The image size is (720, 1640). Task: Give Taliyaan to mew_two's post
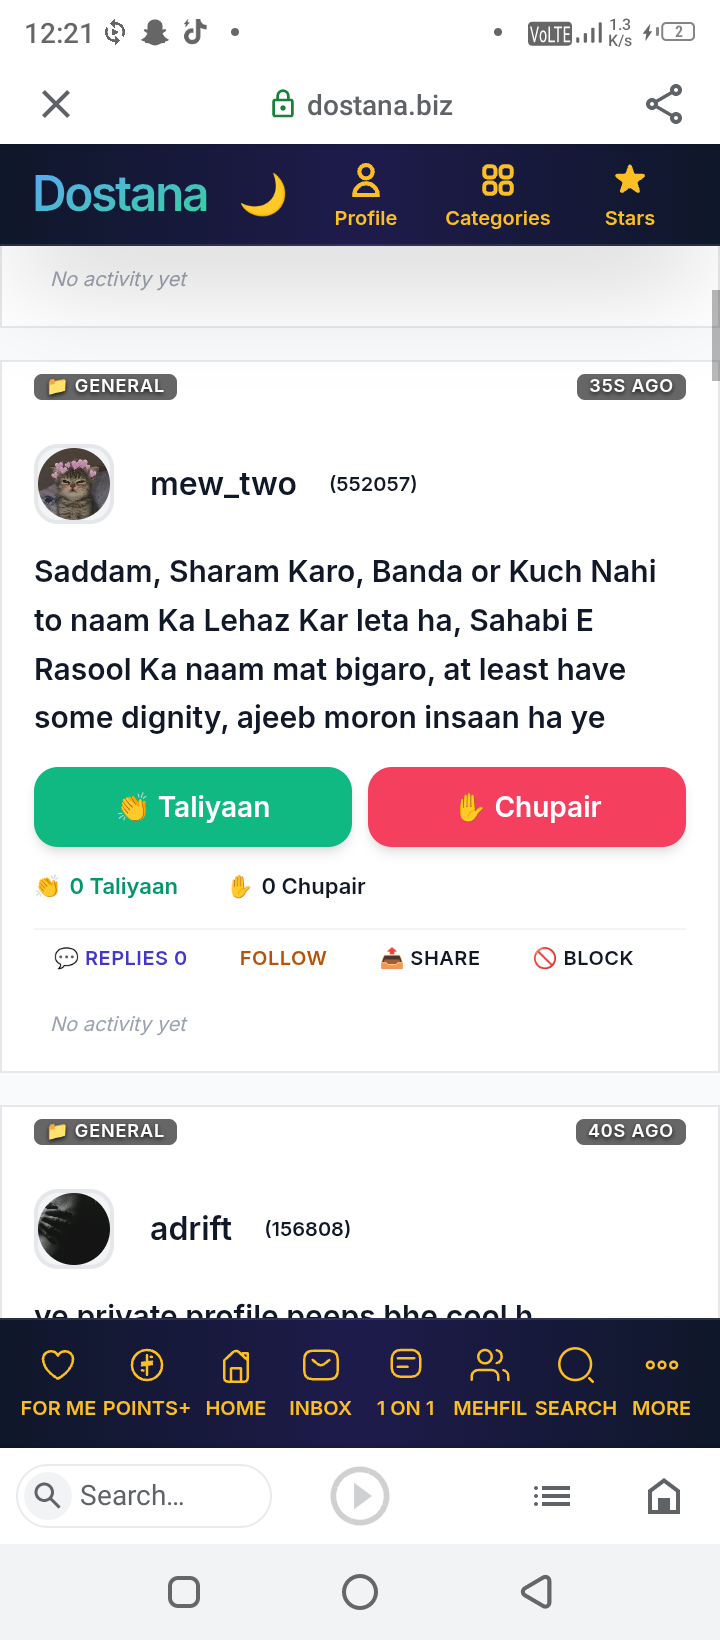pos(193,807)
